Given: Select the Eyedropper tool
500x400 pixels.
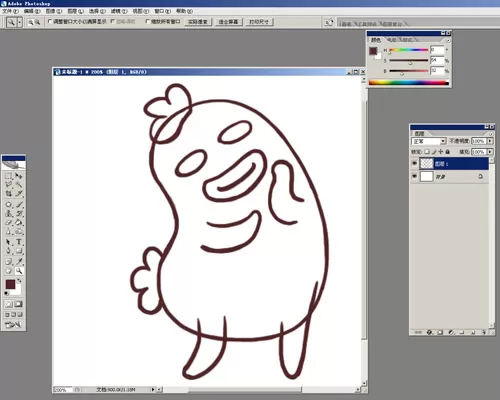Looking at the screenshot, I should point(19,262).
